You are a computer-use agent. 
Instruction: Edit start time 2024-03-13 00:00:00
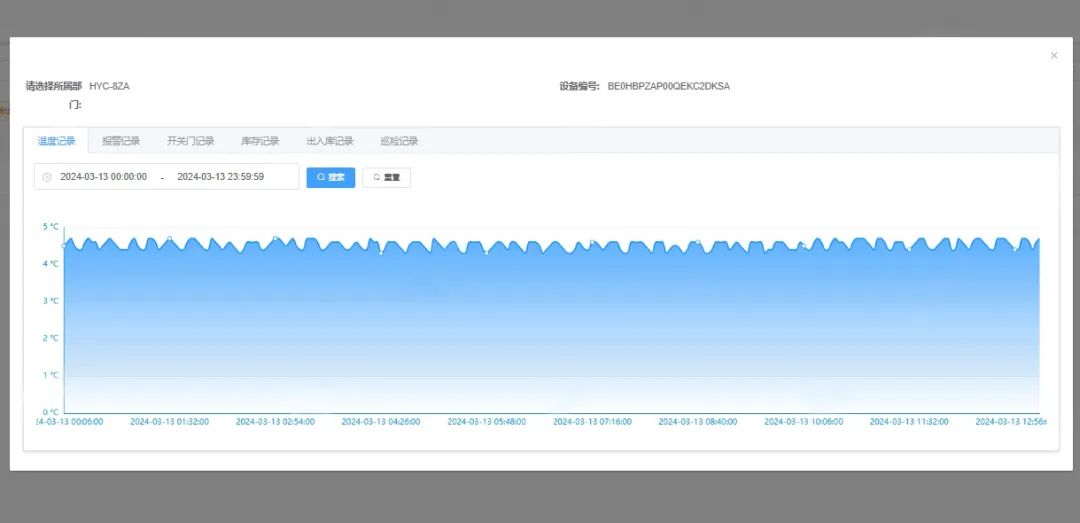click(x=104, y=177)
